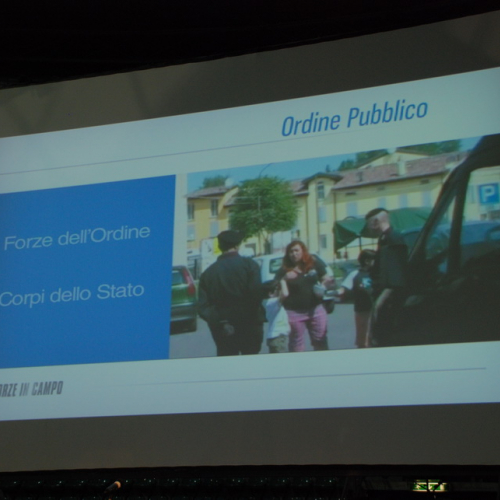Select the officer standing with his back turned
The width and height of the screenshot is (500, 500).
click(x=232, y=293)
